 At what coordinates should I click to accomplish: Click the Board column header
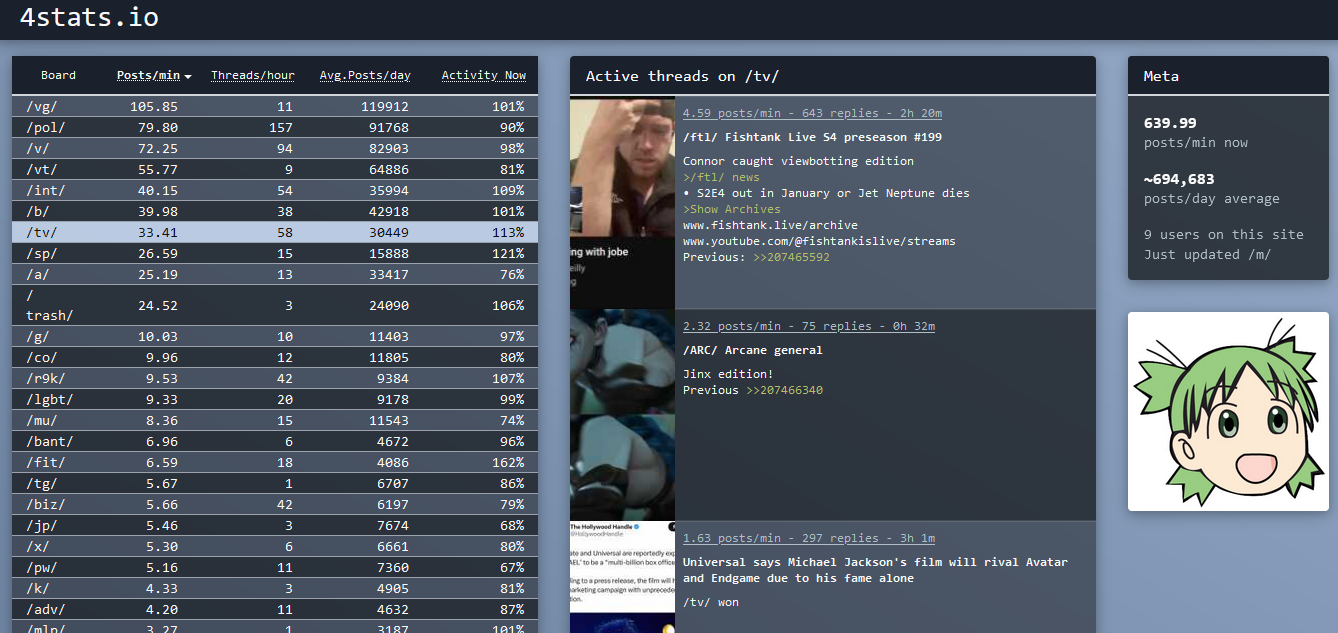pos(58,75)
